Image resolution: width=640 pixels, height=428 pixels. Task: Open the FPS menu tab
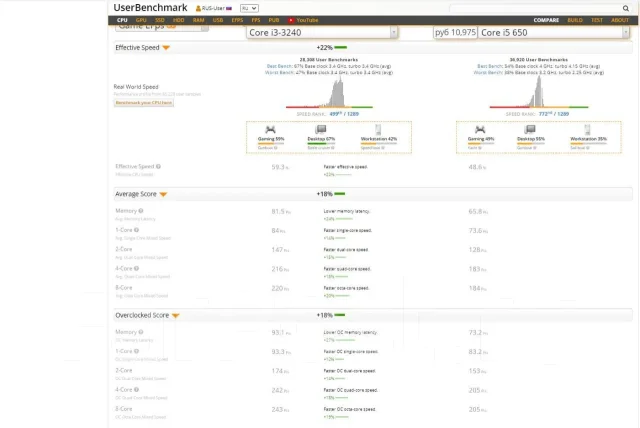click(256, 20)
